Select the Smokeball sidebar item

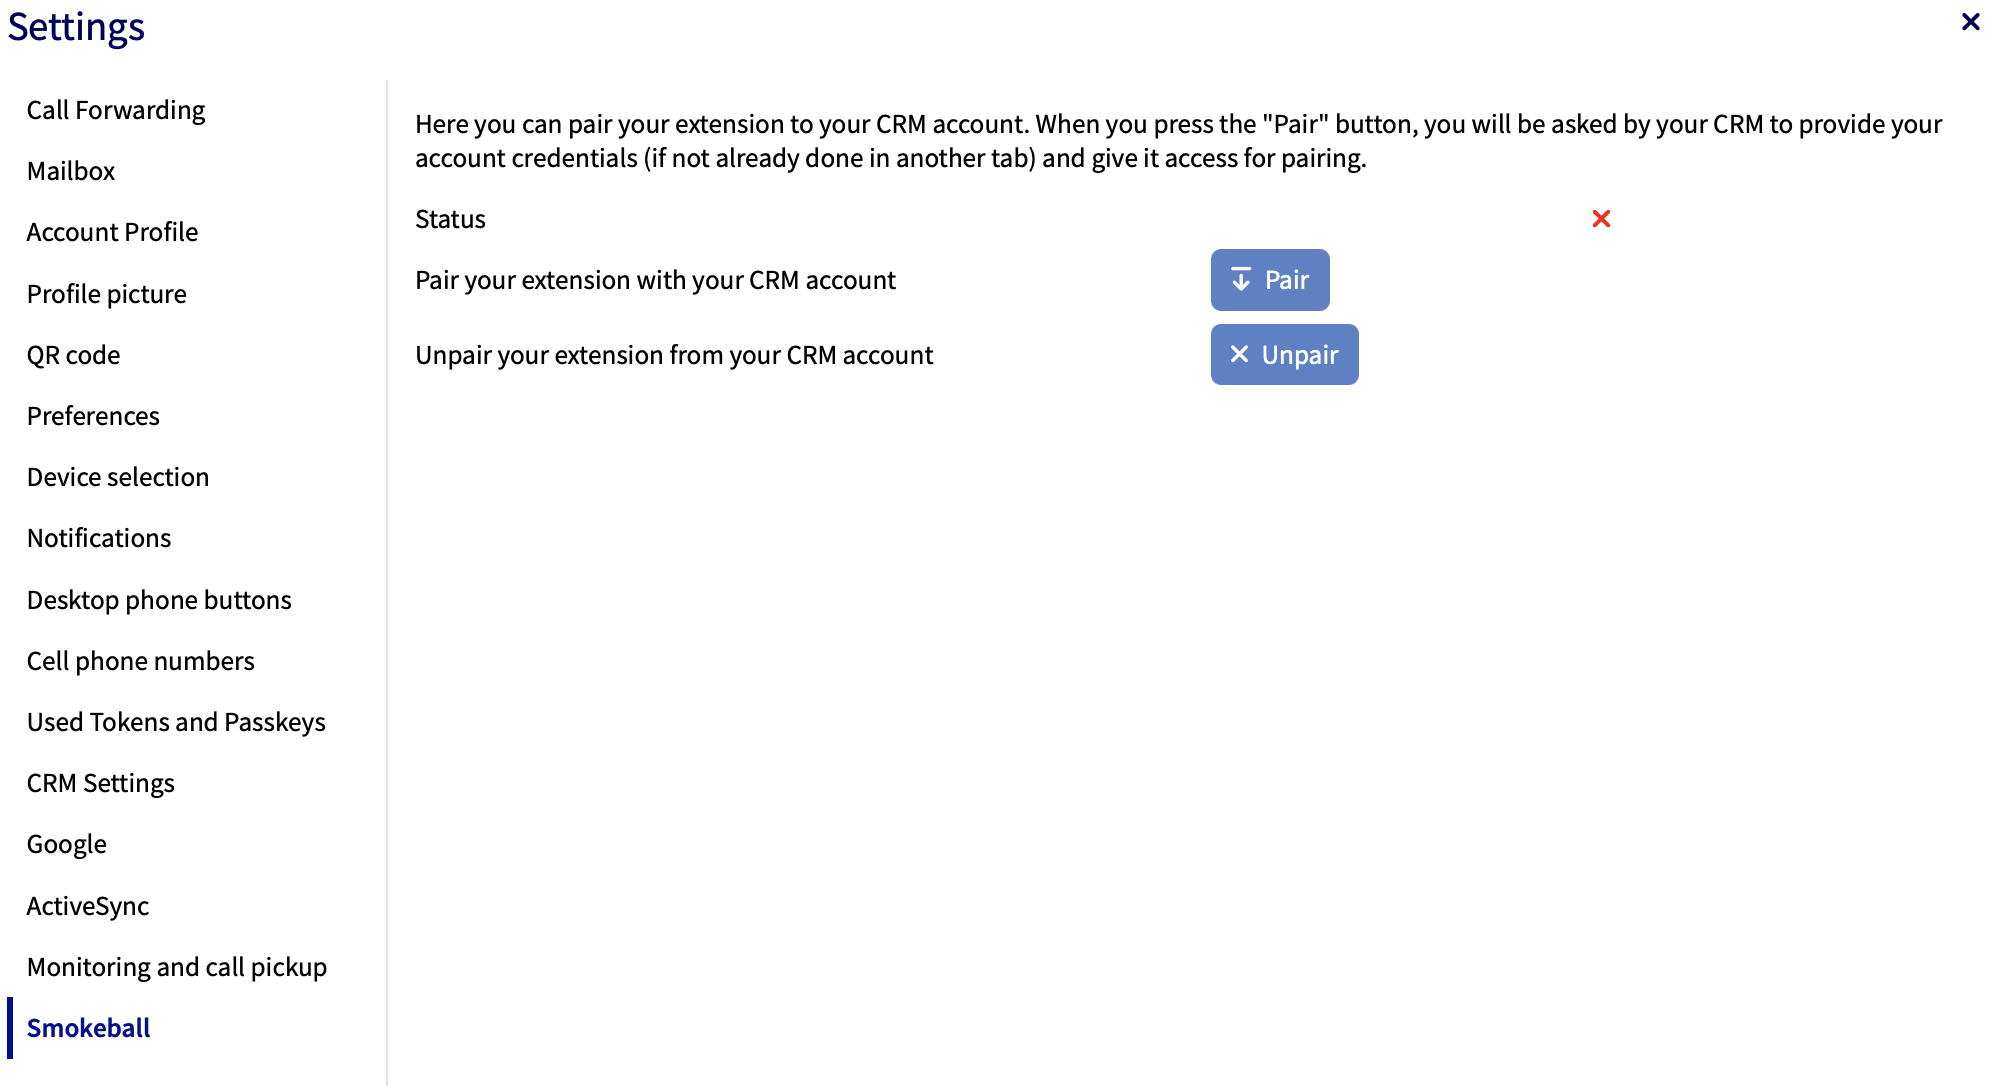[x=89, y=1028]
